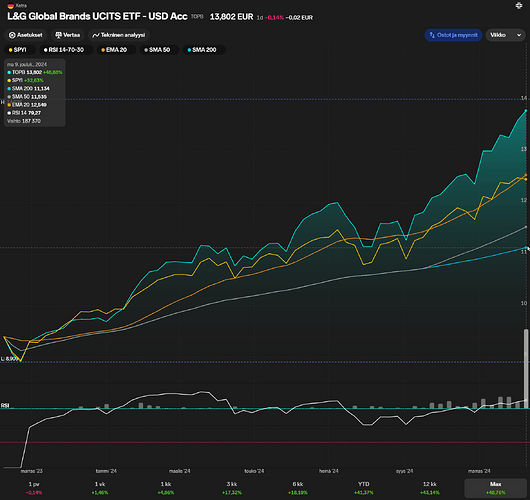
Task: Select the 1 kk time range
Action: (x=166, y=488)
